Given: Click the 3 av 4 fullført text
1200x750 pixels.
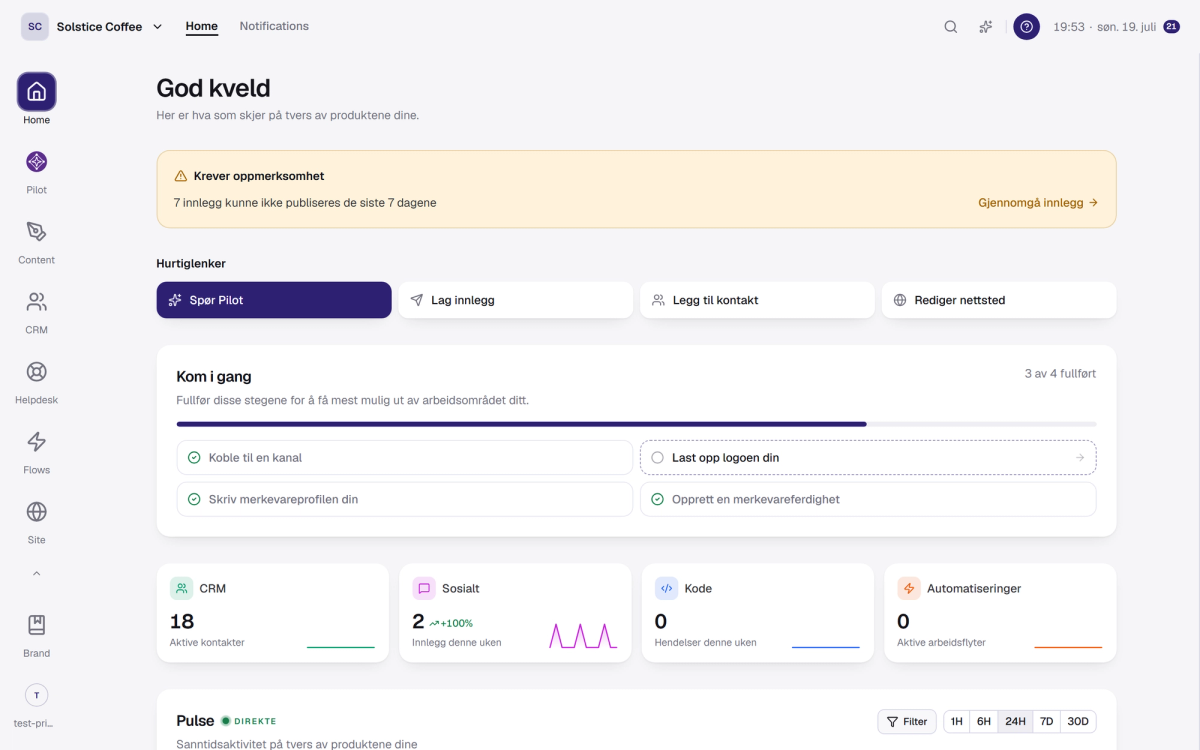Looking at the screenshot, I should point(1060,373).
